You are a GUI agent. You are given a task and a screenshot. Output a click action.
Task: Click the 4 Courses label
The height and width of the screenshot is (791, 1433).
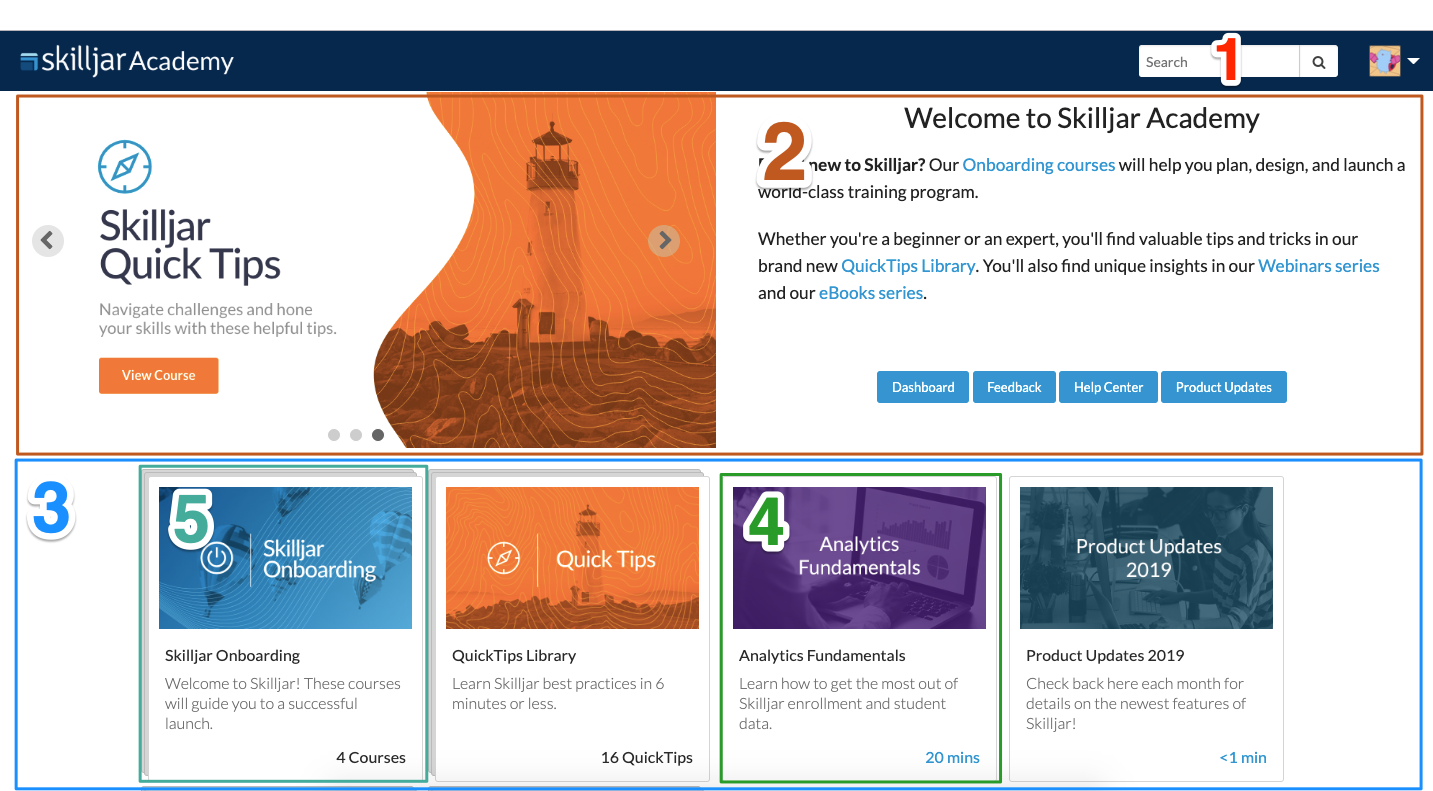click(371, 758)
